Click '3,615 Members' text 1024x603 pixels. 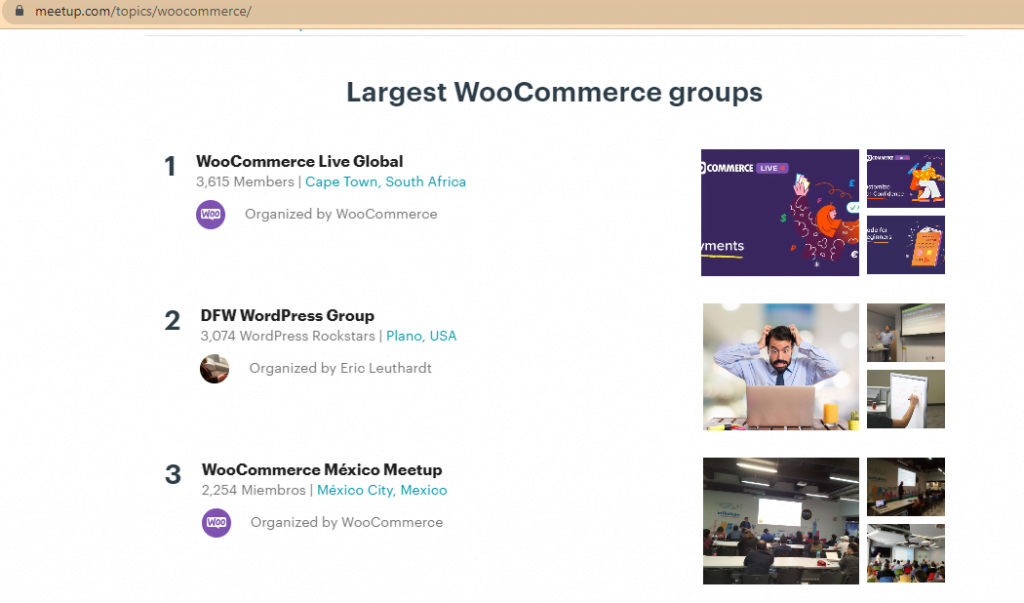245,182
